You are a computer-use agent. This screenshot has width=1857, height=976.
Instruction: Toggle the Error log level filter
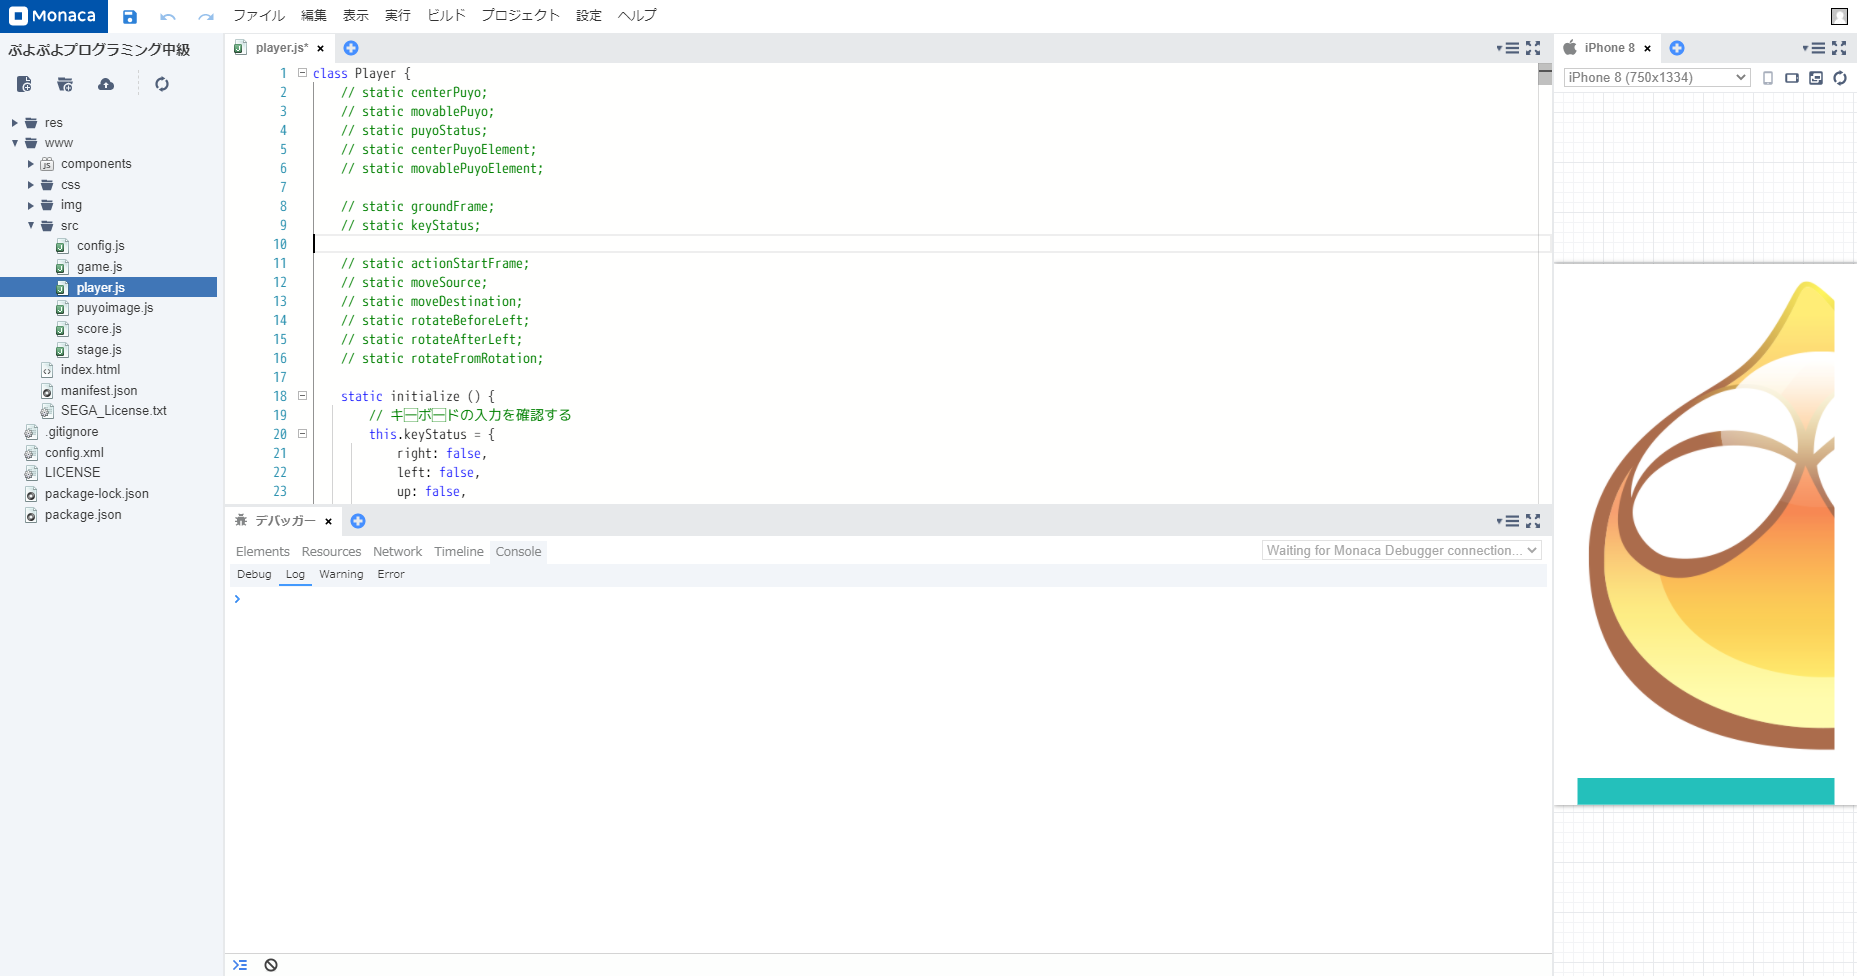(x=391, y=575)
